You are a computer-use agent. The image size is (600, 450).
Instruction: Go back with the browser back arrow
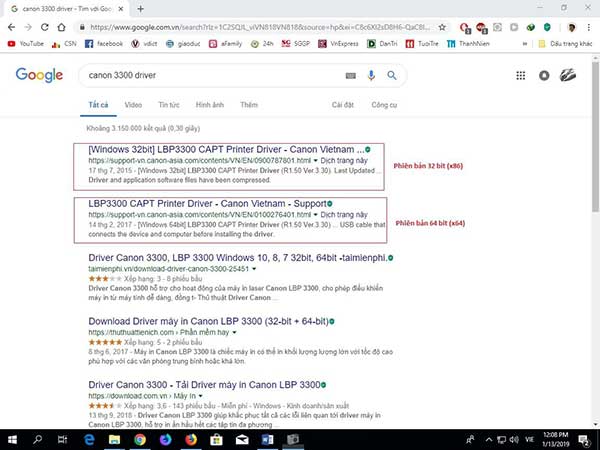click(11, 27)
